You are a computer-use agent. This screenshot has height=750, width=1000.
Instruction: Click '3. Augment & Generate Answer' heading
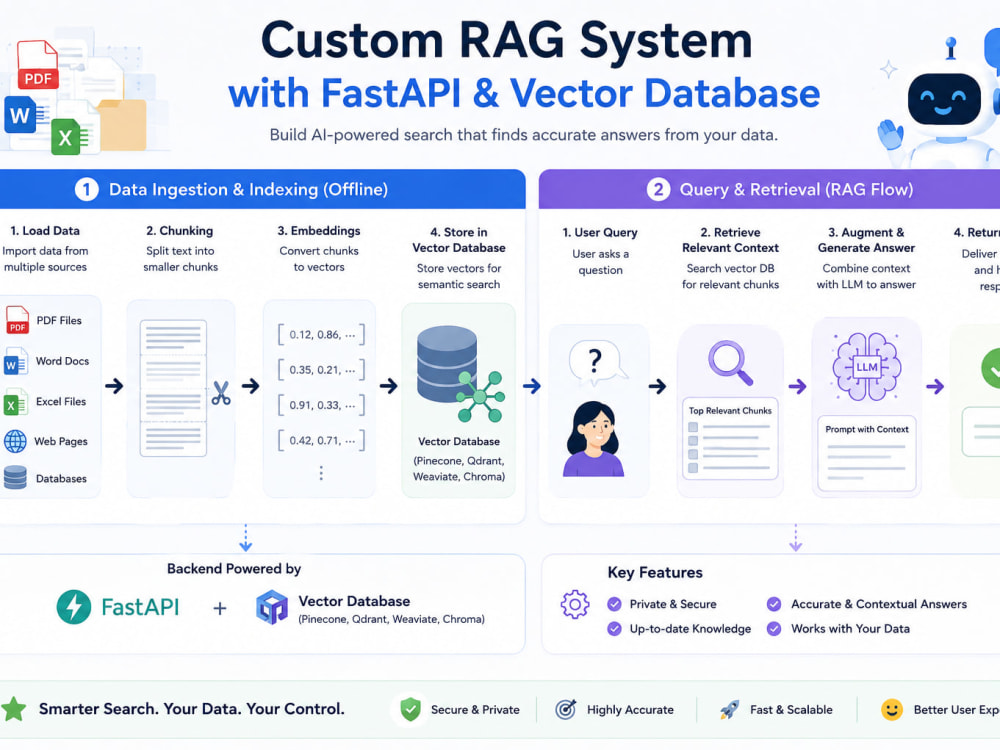[x=866, y=240]
